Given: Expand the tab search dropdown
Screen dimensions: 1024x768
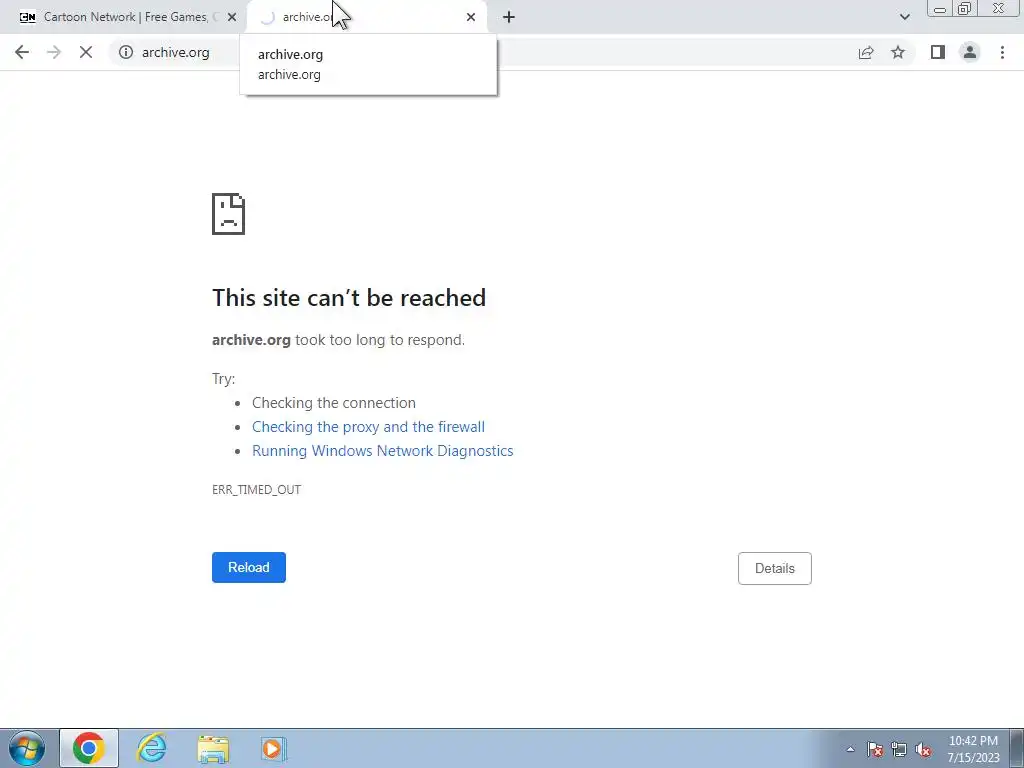Looking at the screenshot, I should 904,17.
